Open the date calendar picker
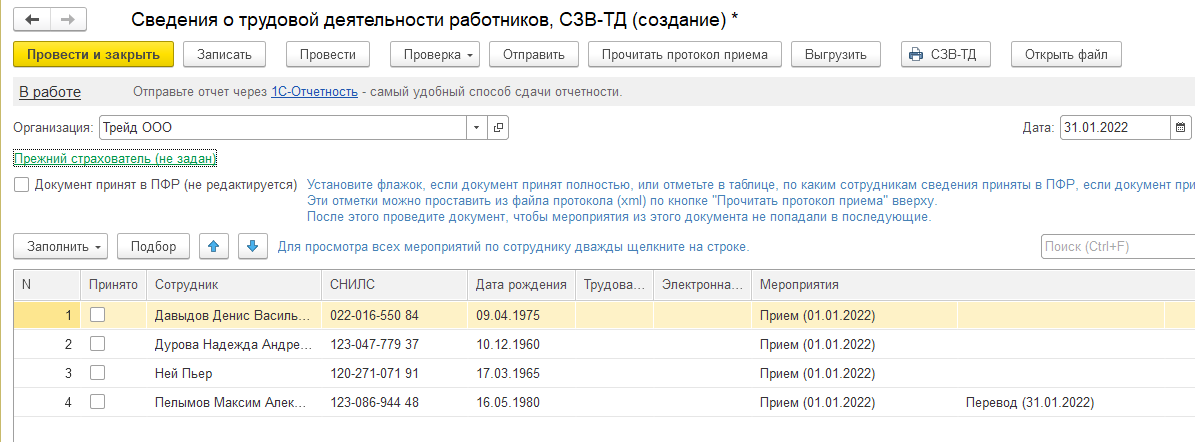The width and height of the screenshot is (1195, 442). [x=1180, y=128]
